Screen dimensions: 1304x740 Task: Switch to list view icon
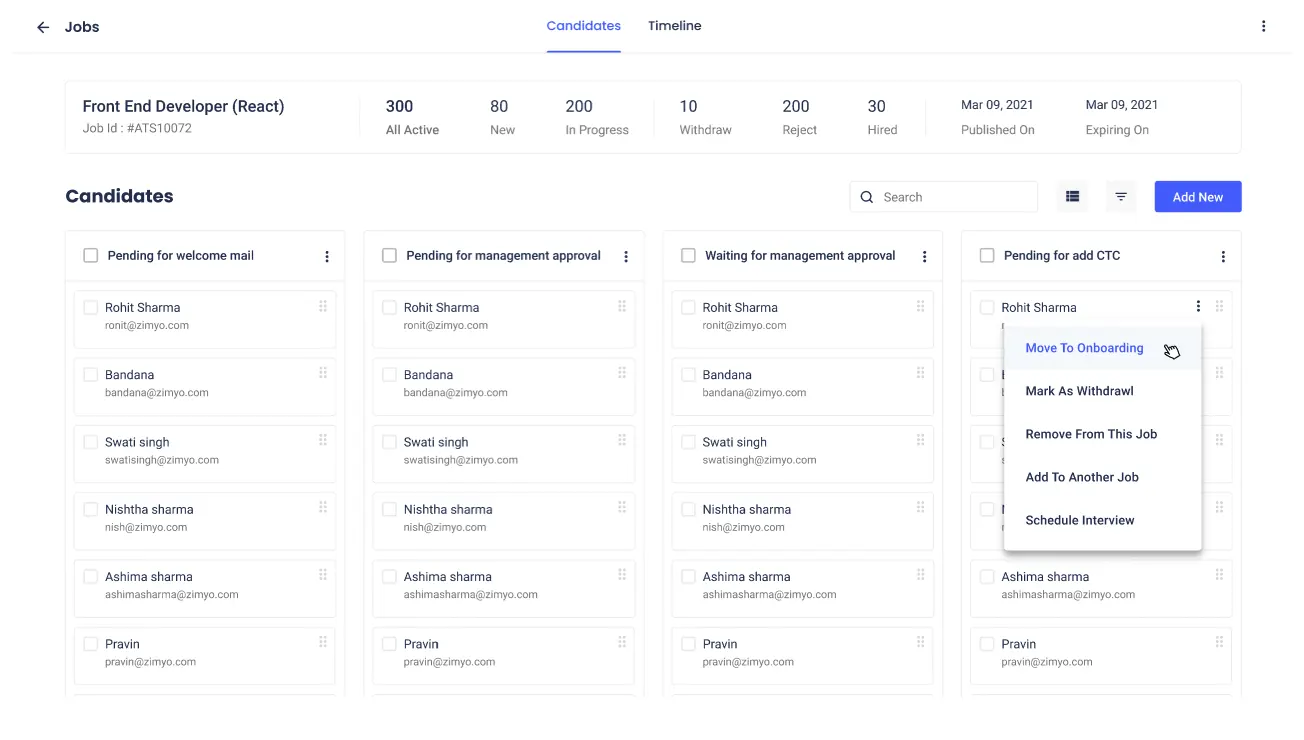point(1073,197)
